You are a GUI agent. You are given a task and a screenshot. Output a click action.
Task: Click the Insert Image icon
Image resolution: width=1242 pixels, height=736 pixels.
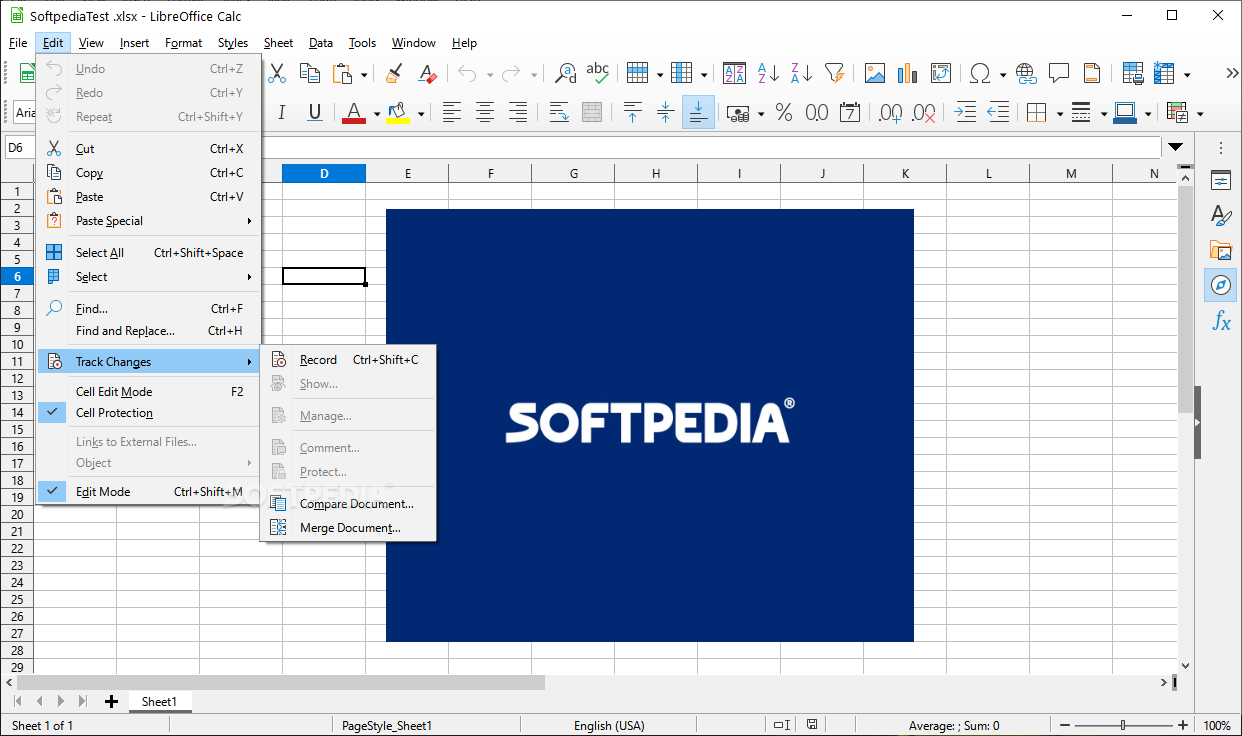[875, 73]
